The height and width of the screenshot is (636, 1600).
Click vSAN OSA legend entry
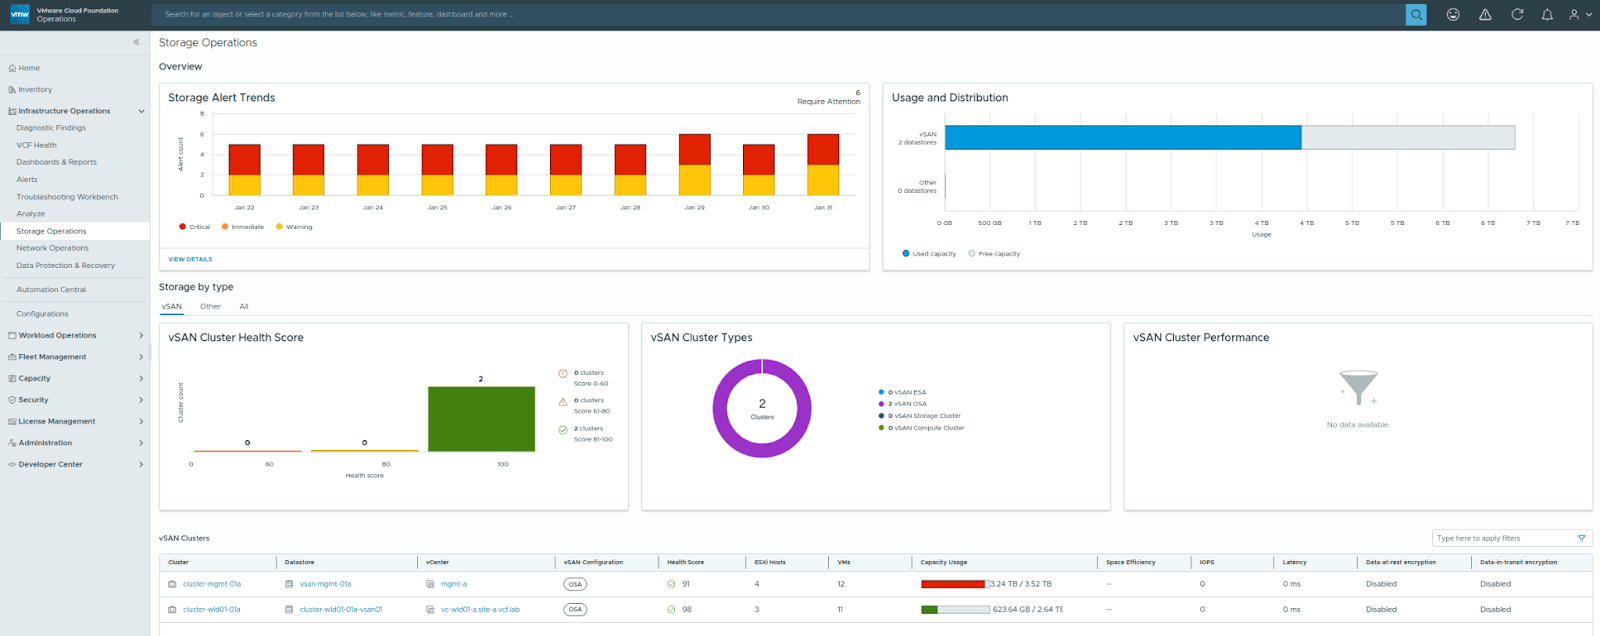pos(903,404)
